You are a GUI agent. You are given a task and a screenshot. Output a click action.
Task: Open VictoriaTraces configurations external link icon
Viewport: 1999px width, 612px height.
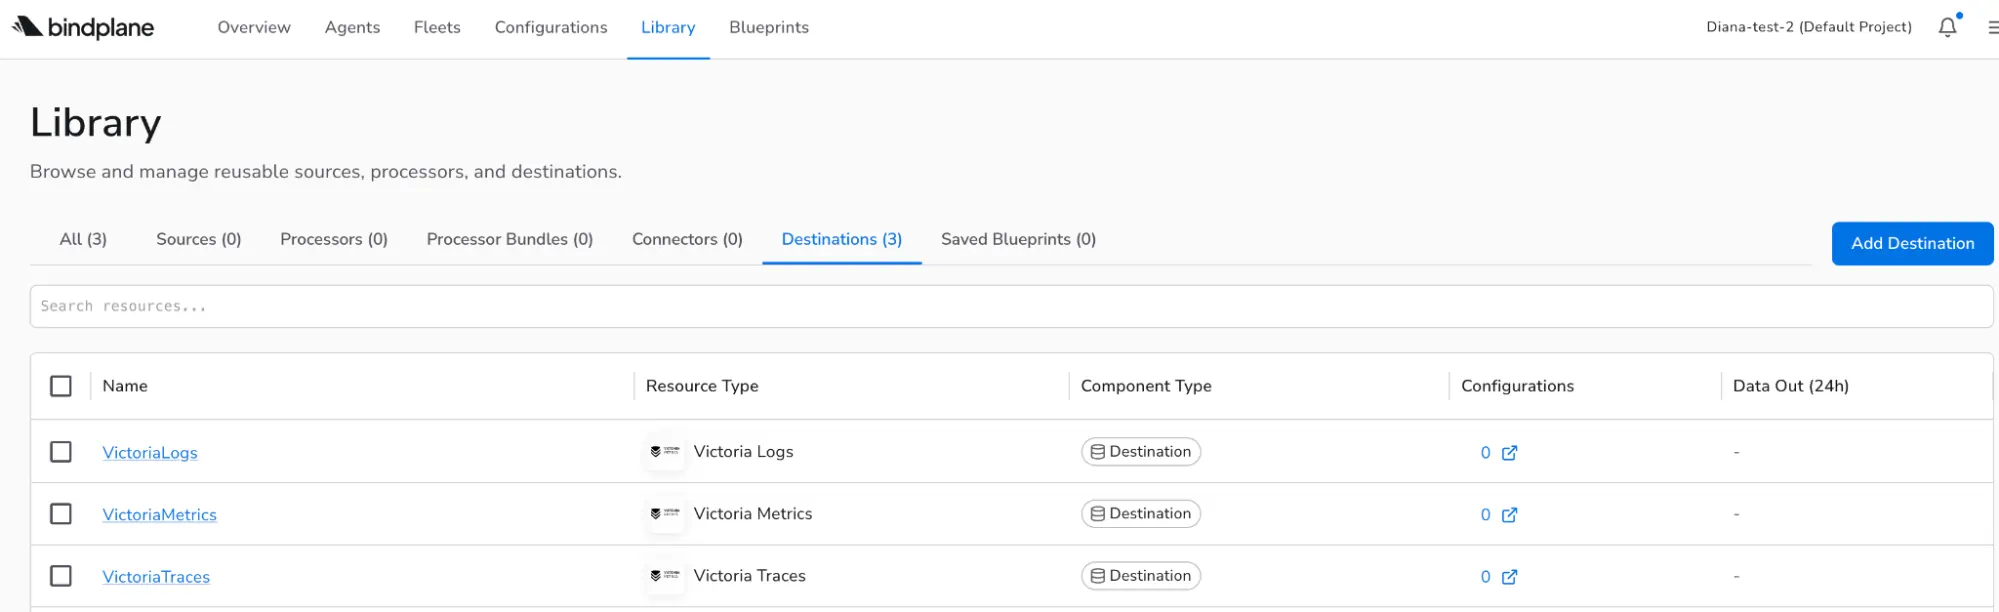coord(1509,577)
